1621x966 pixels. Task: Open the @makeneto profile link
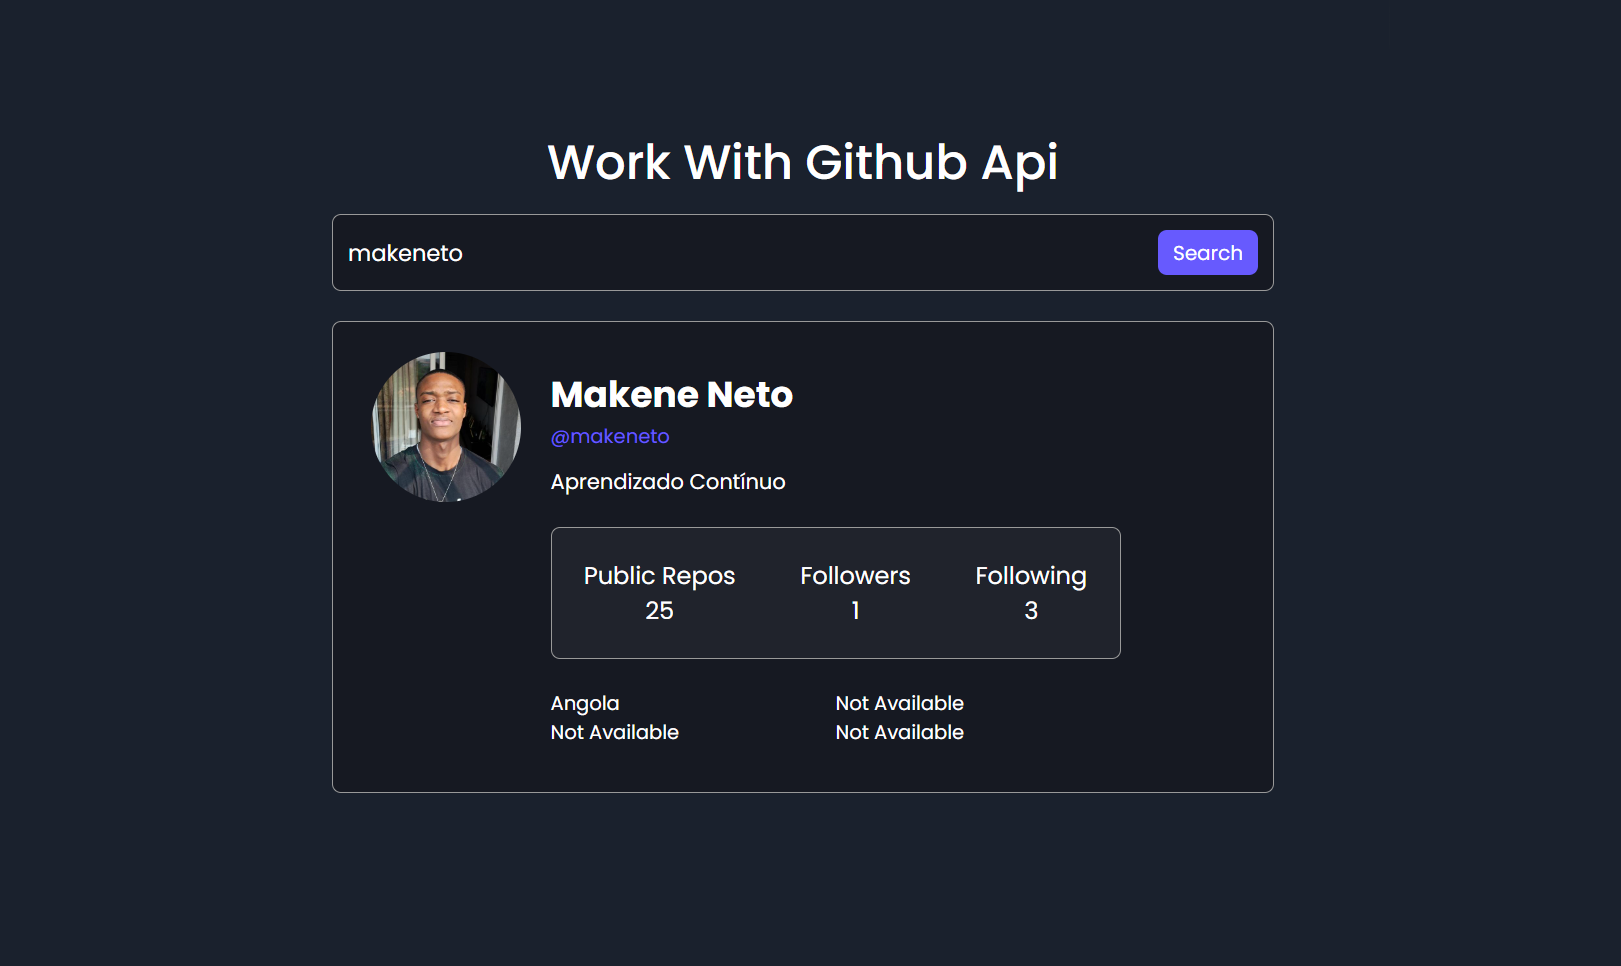610,436
